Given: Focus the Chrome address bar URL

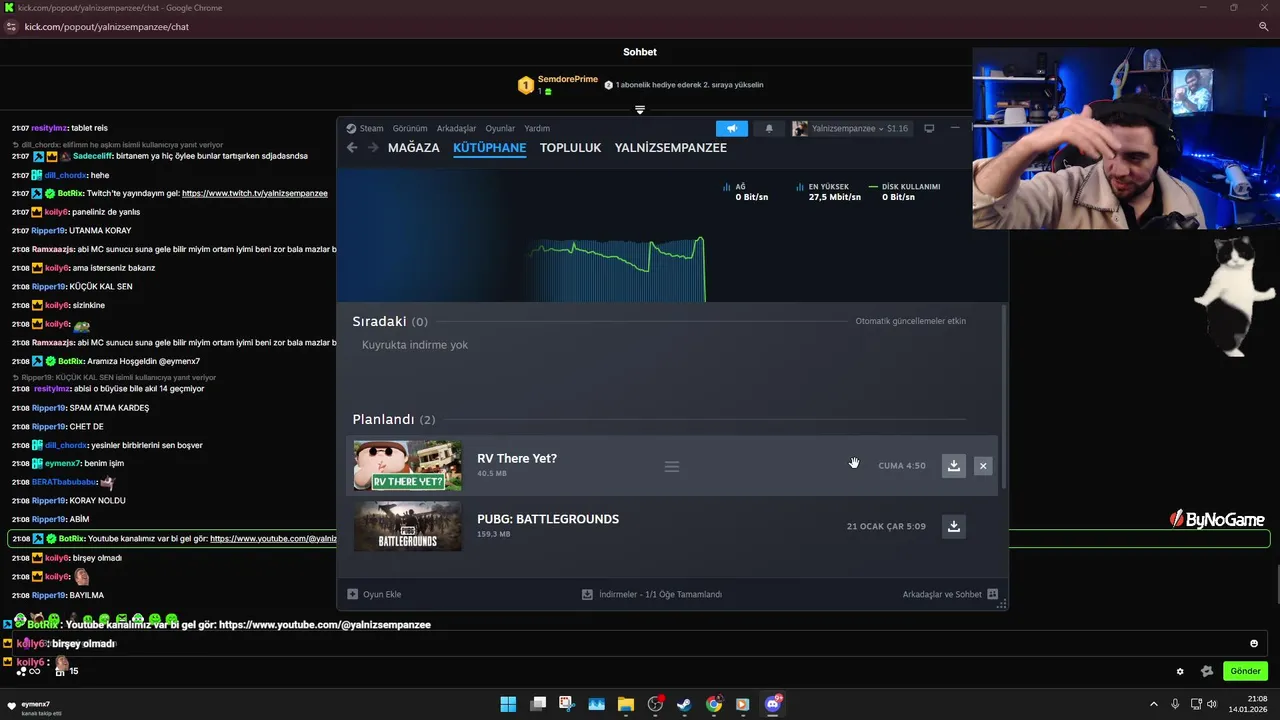Looking at the screenshot, I should tap(107, 27).
